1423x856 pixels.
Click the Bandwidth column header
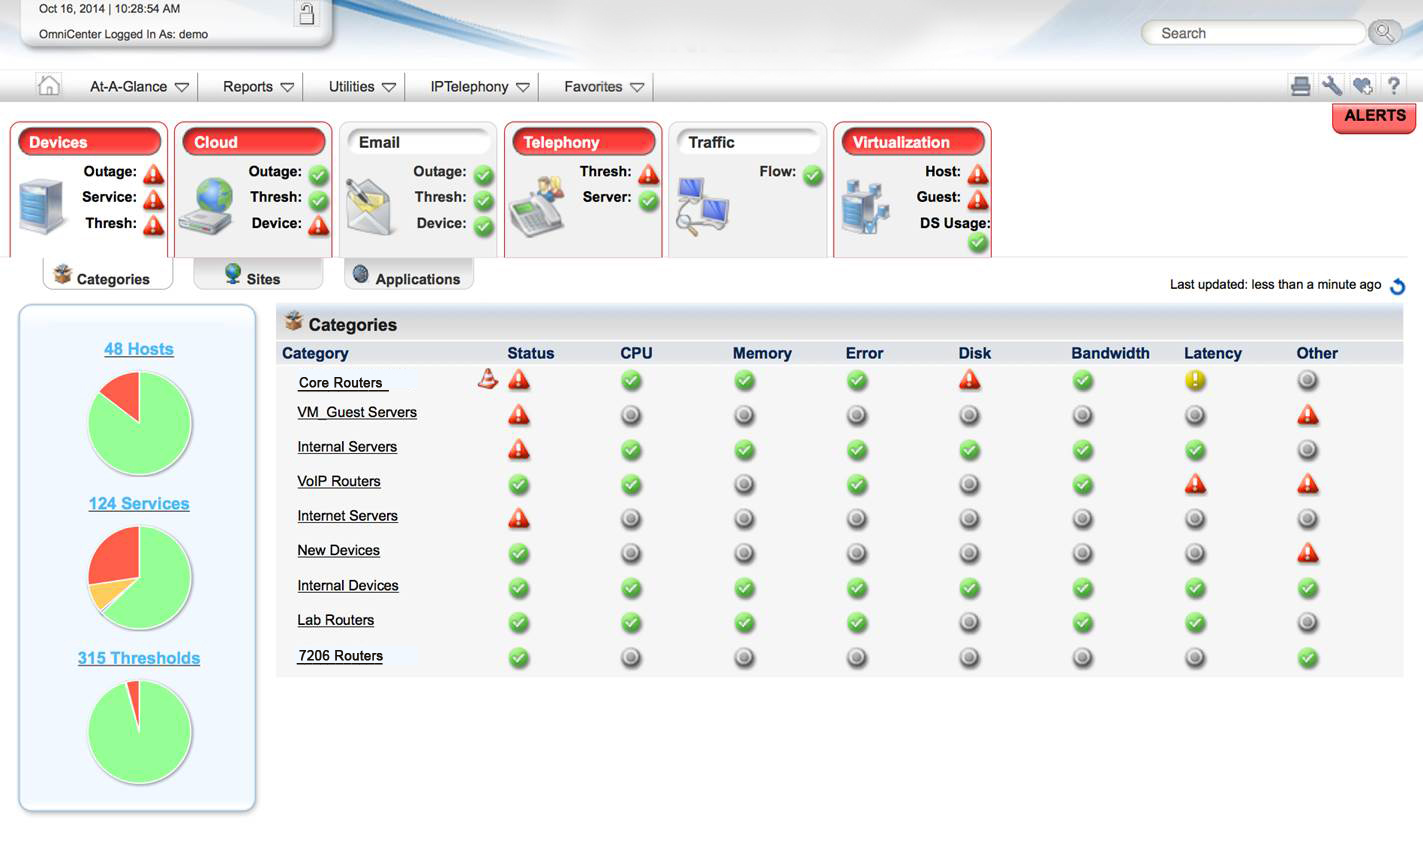pyautogui.click(x=1110, y=353)
